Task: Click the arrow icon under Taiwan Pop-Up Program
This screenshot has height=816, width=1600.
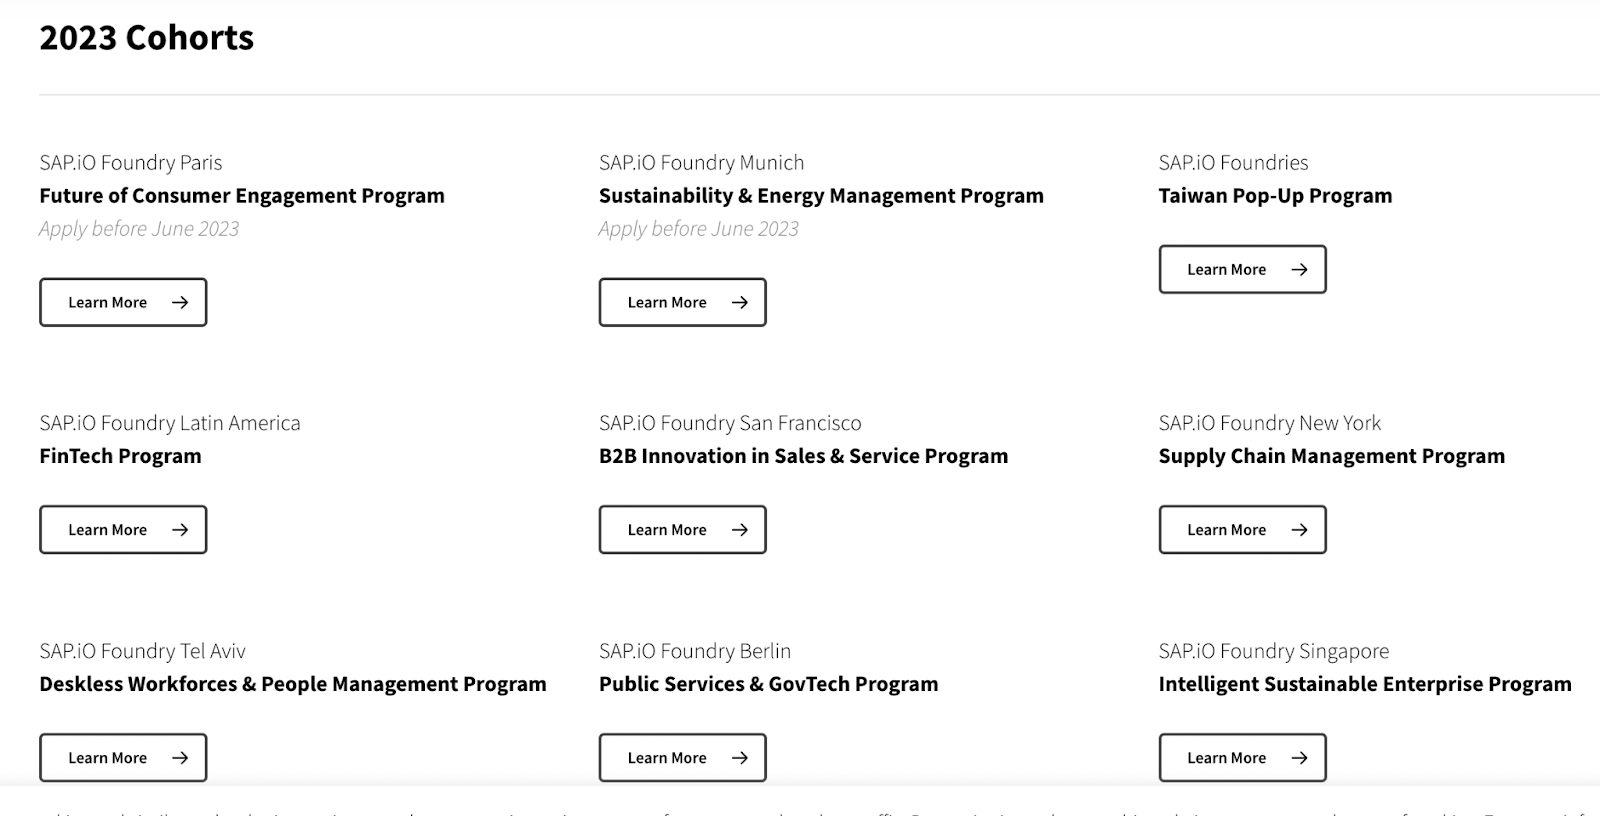Action: [x=1299, y=269]
